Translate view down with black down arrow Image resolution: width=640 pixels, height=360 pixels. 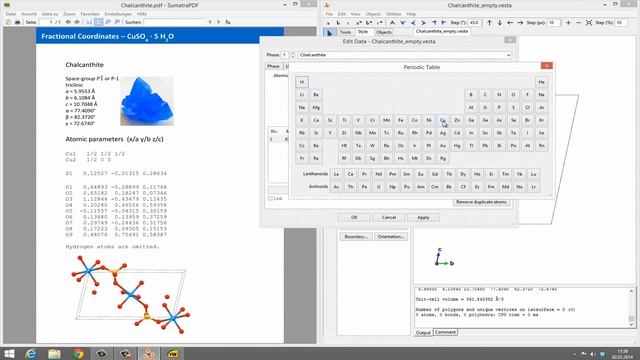tap(500, 23)
